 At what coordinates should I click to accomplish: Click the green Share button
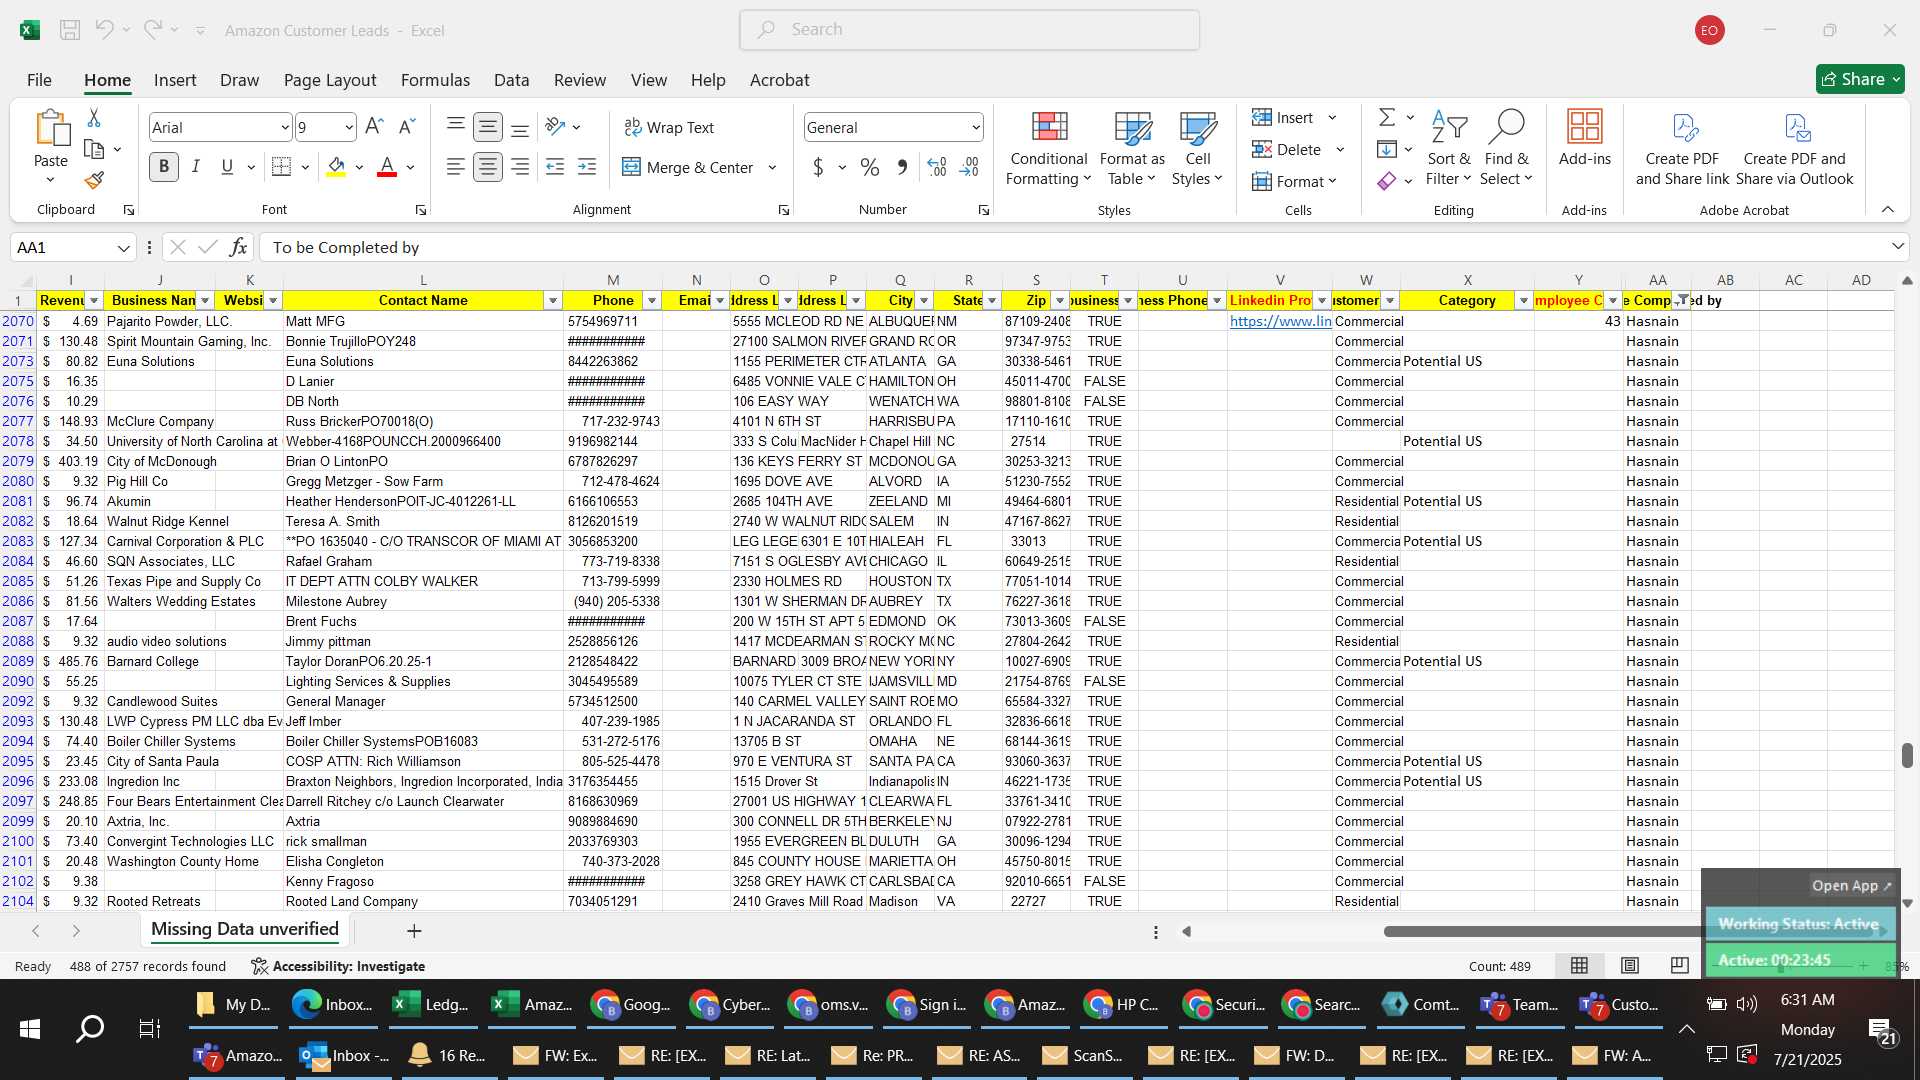point(1860,79)
